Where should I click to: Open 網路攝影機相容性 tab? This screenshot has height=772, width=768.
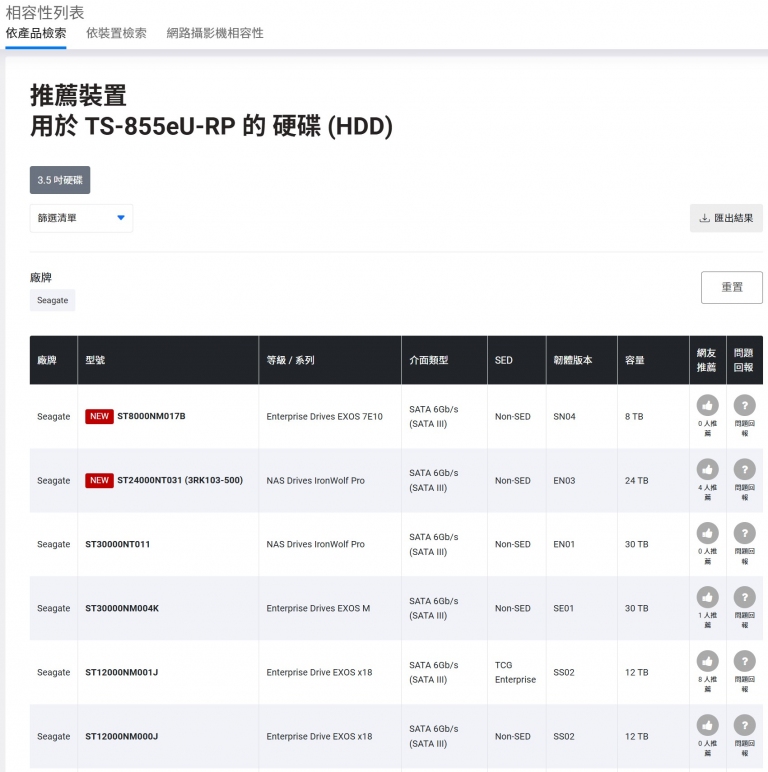(x=215, y=33)
